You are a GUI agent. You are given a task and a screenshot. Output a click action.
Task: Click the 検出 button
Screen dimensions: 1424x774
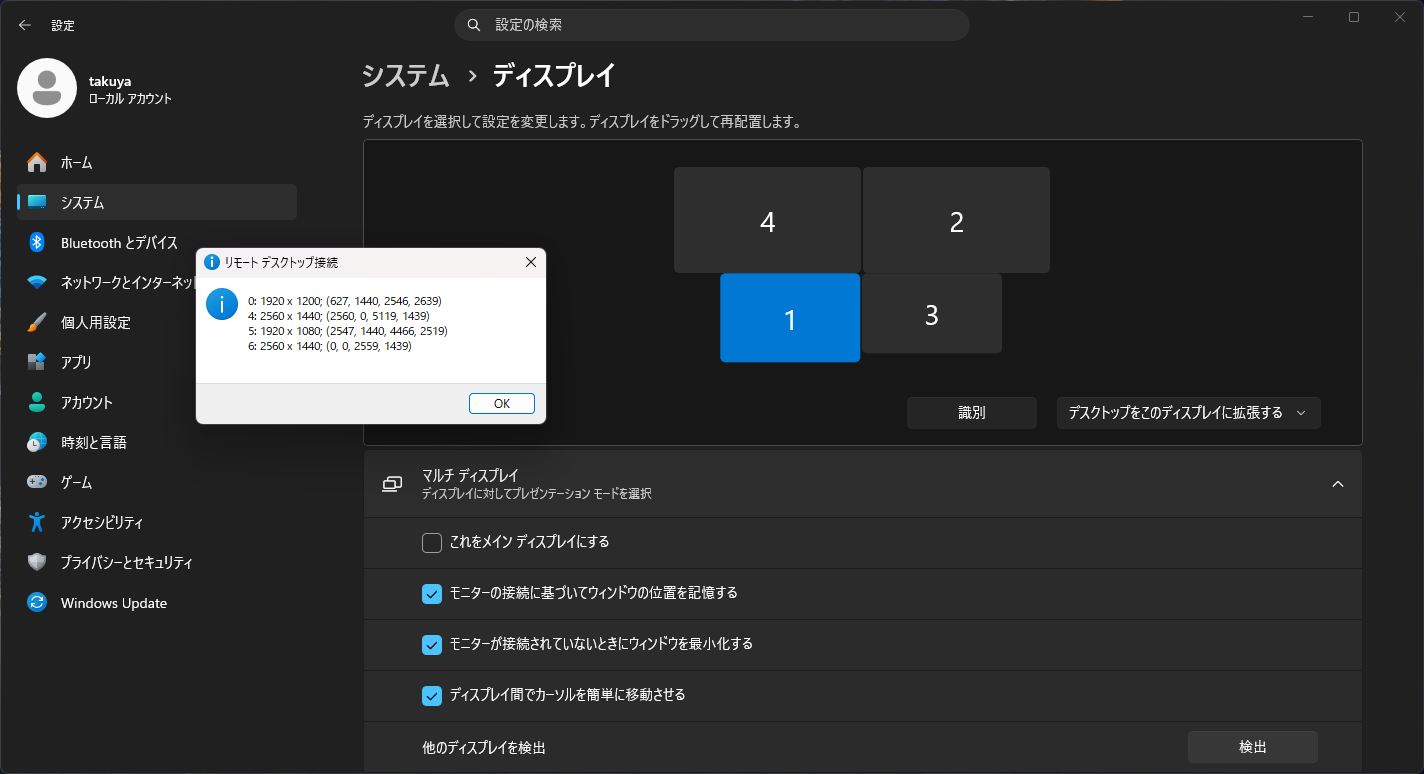(1253, 747)
